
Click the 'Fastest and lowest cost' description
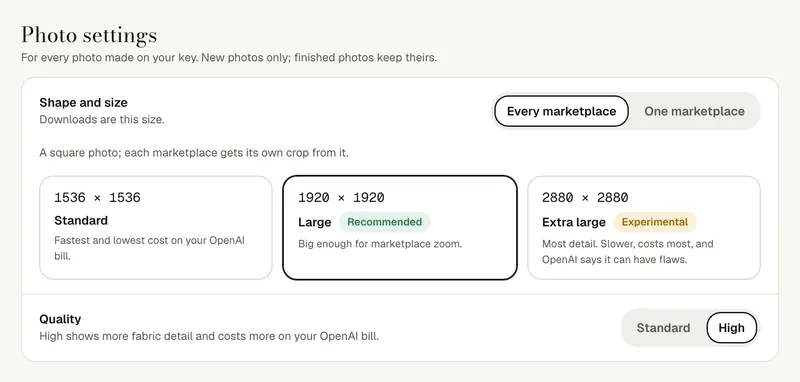point(149,248)
